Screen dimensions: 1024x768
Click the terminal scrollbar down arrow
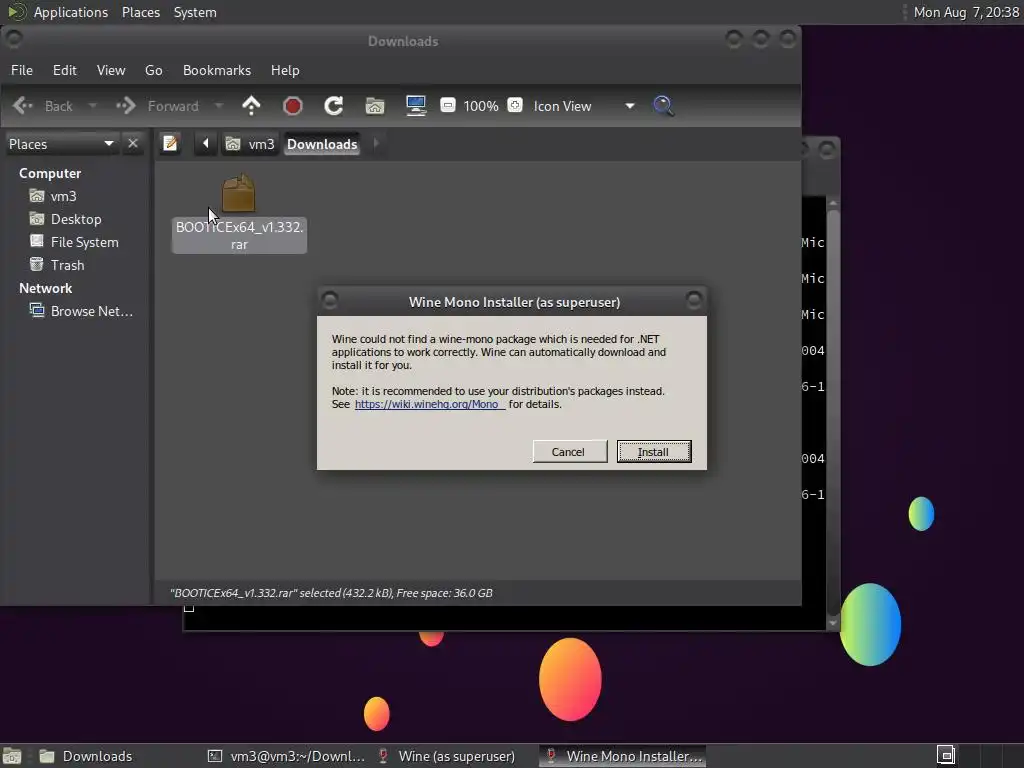[833, 622]
